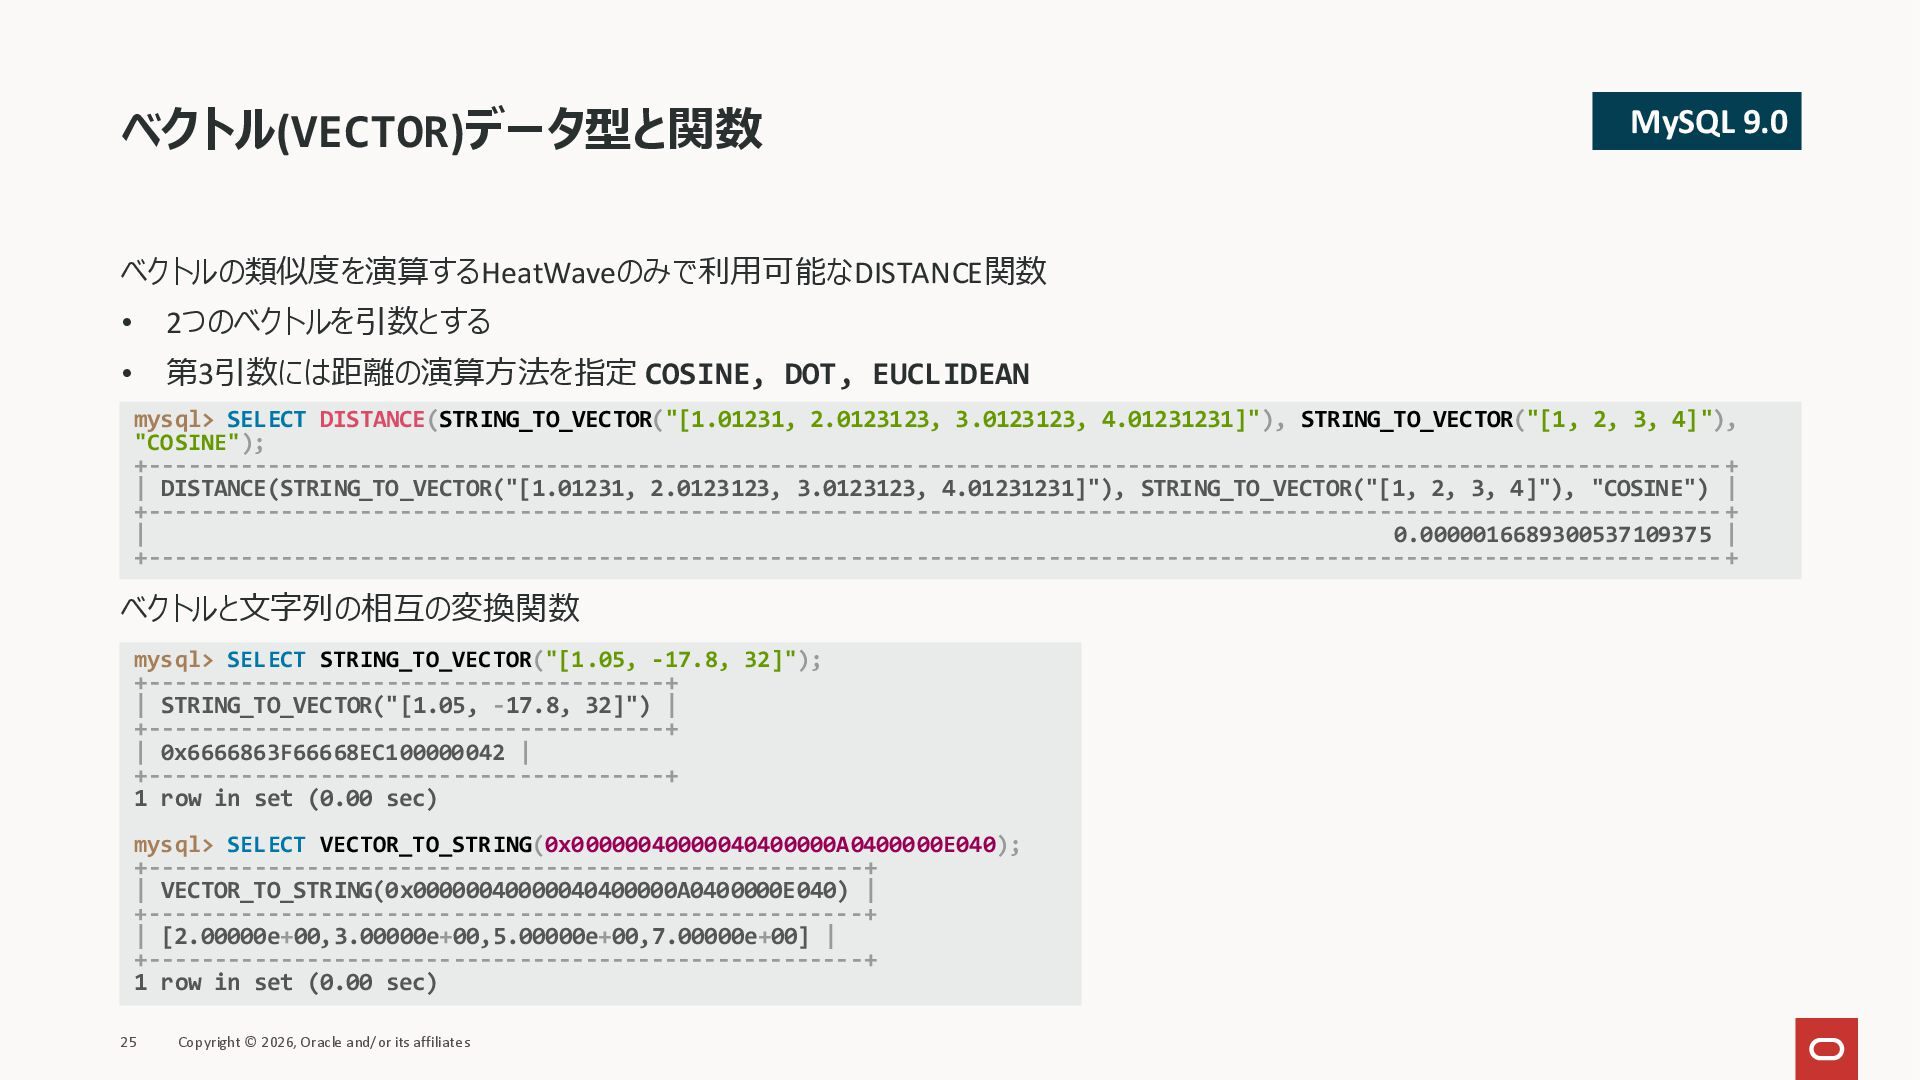Click the slide number 25
This screenshot has height=1080, width=1920.
point(128,1042)
